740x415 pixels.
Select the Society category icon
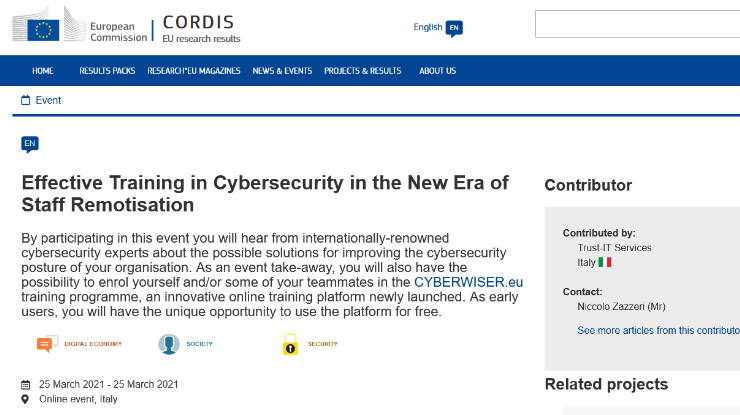click(169, 344)
